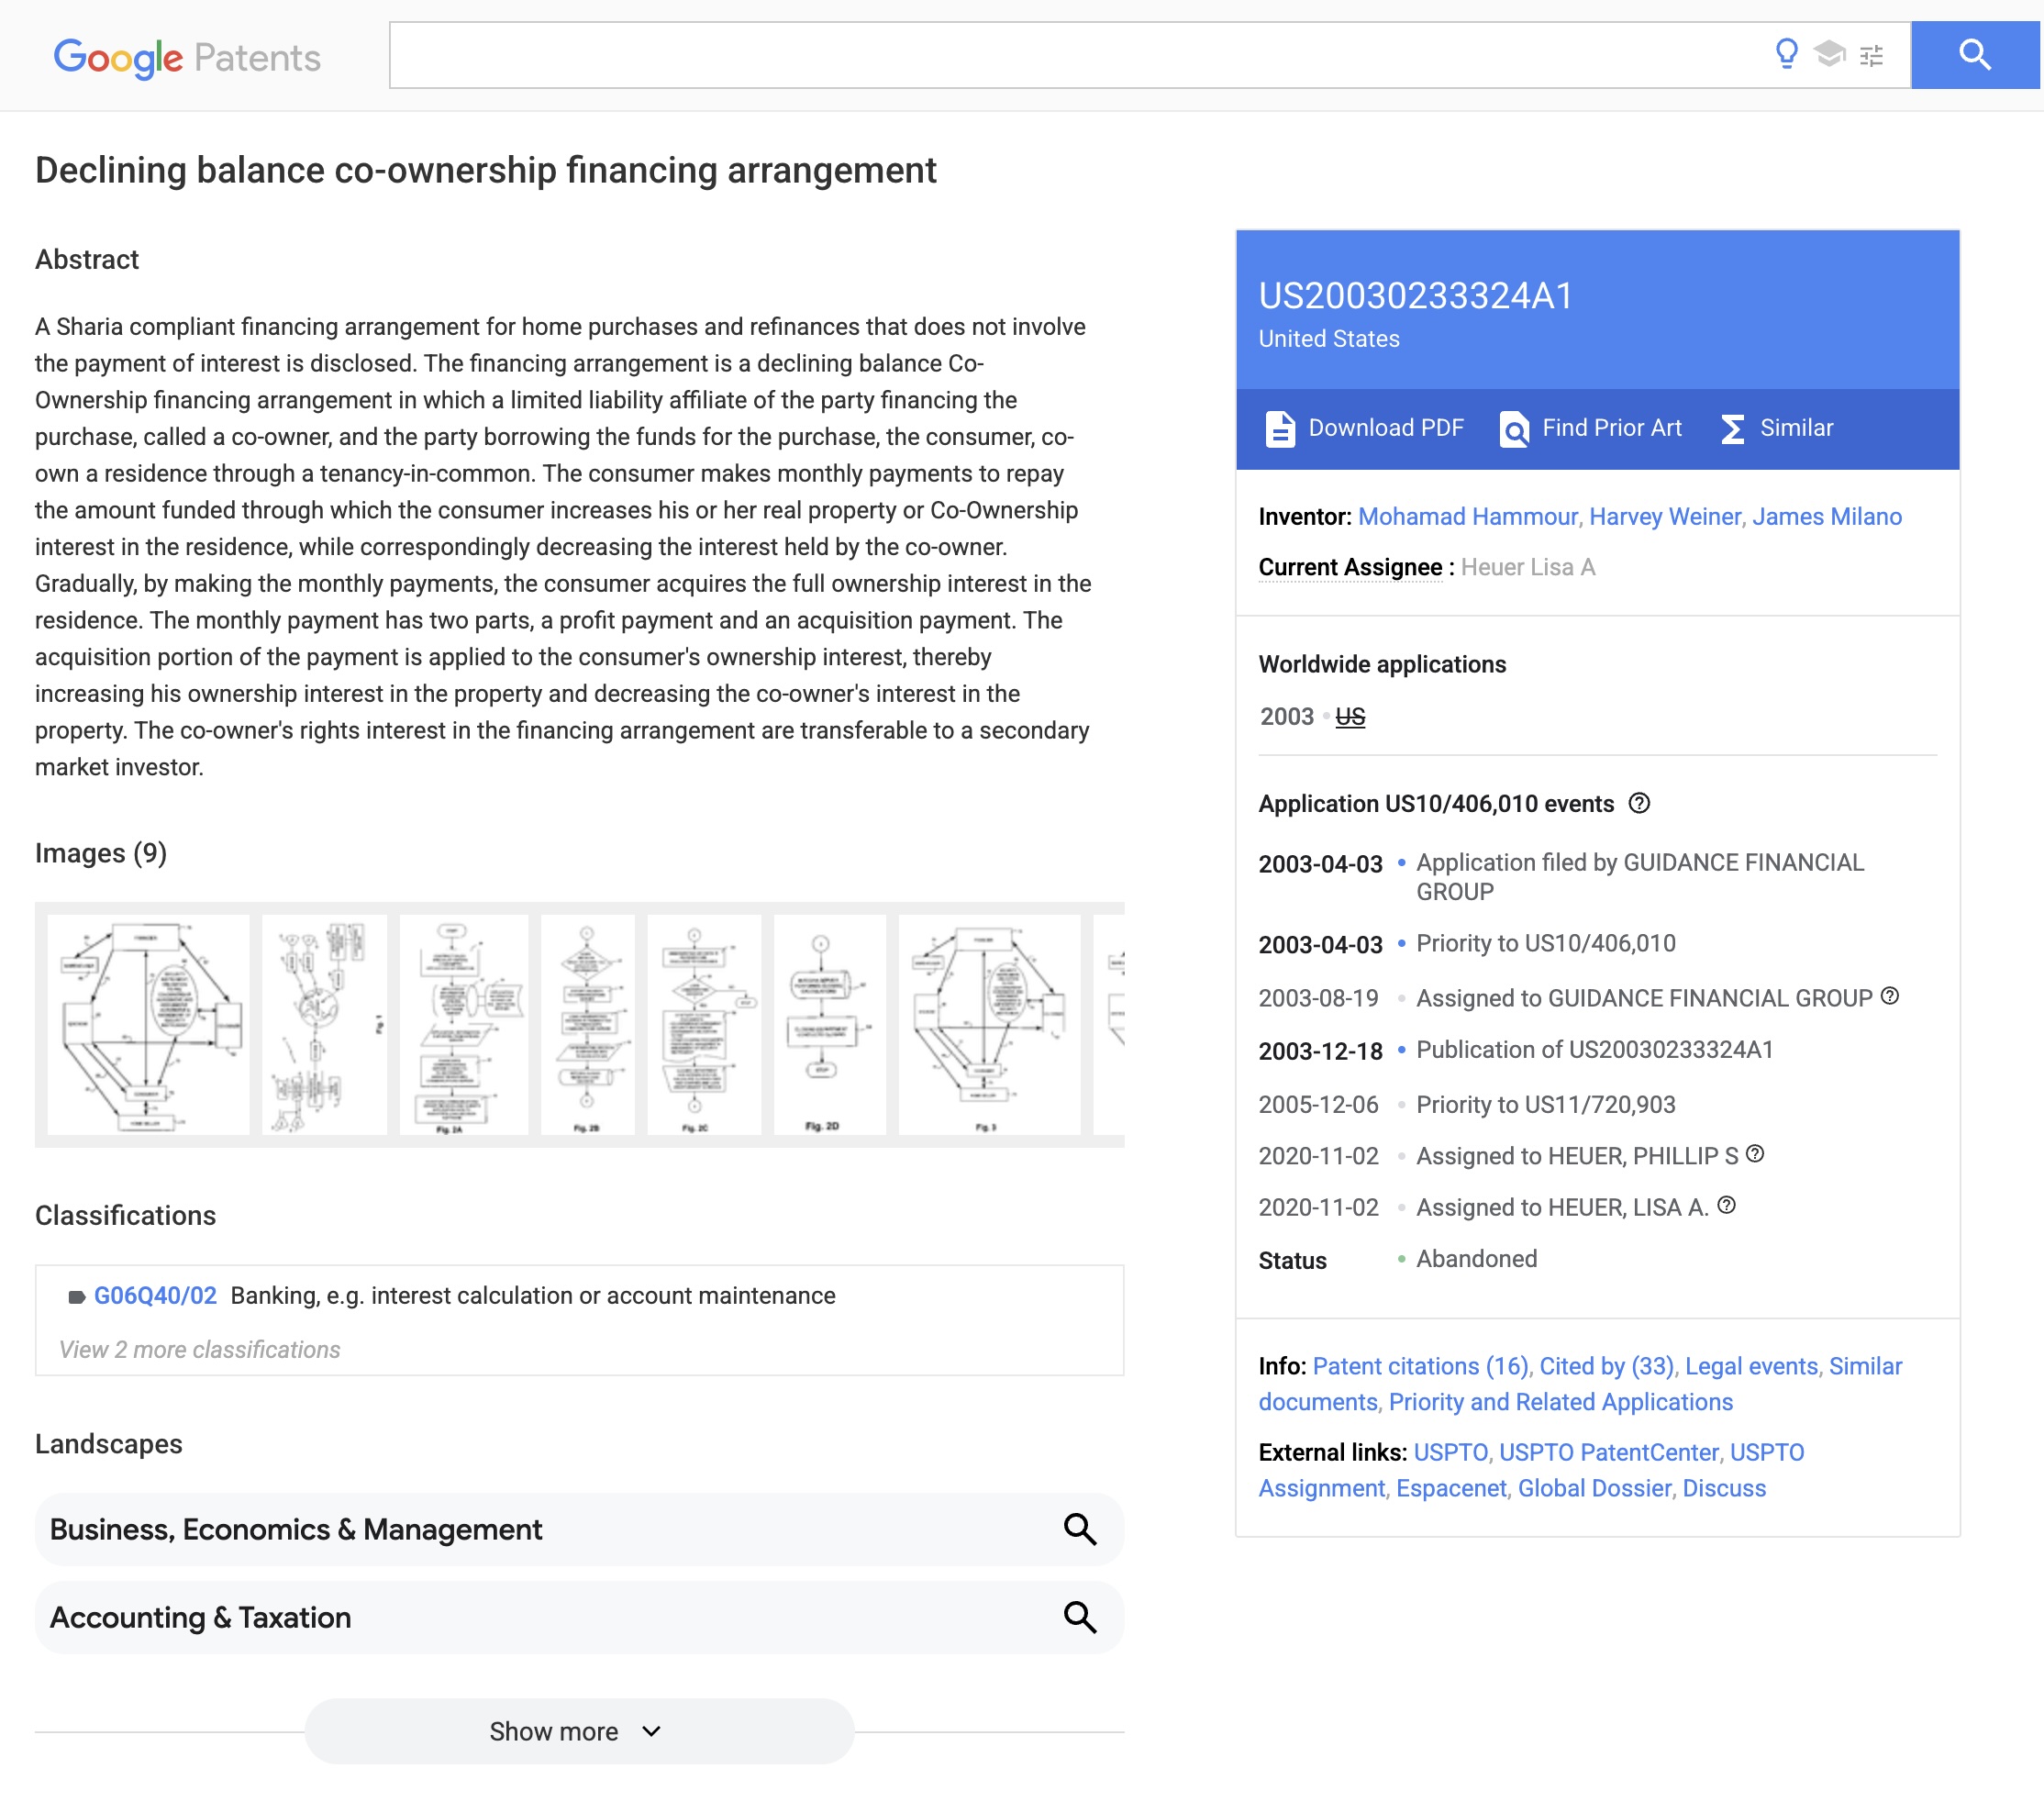The height and width of the screenshot is (1802, 2044).
Task: Click Download PDF label
Action: tap(1385, 428)
